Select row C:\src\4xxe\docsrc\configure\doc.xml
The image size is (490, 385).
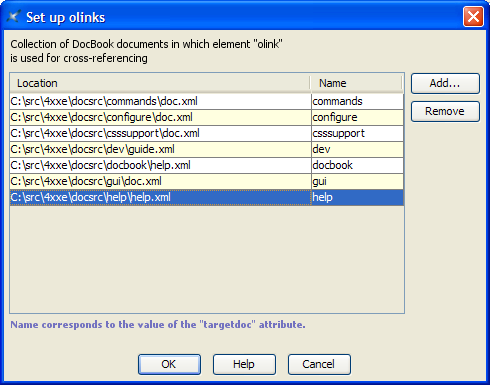(x=207, y=117)
